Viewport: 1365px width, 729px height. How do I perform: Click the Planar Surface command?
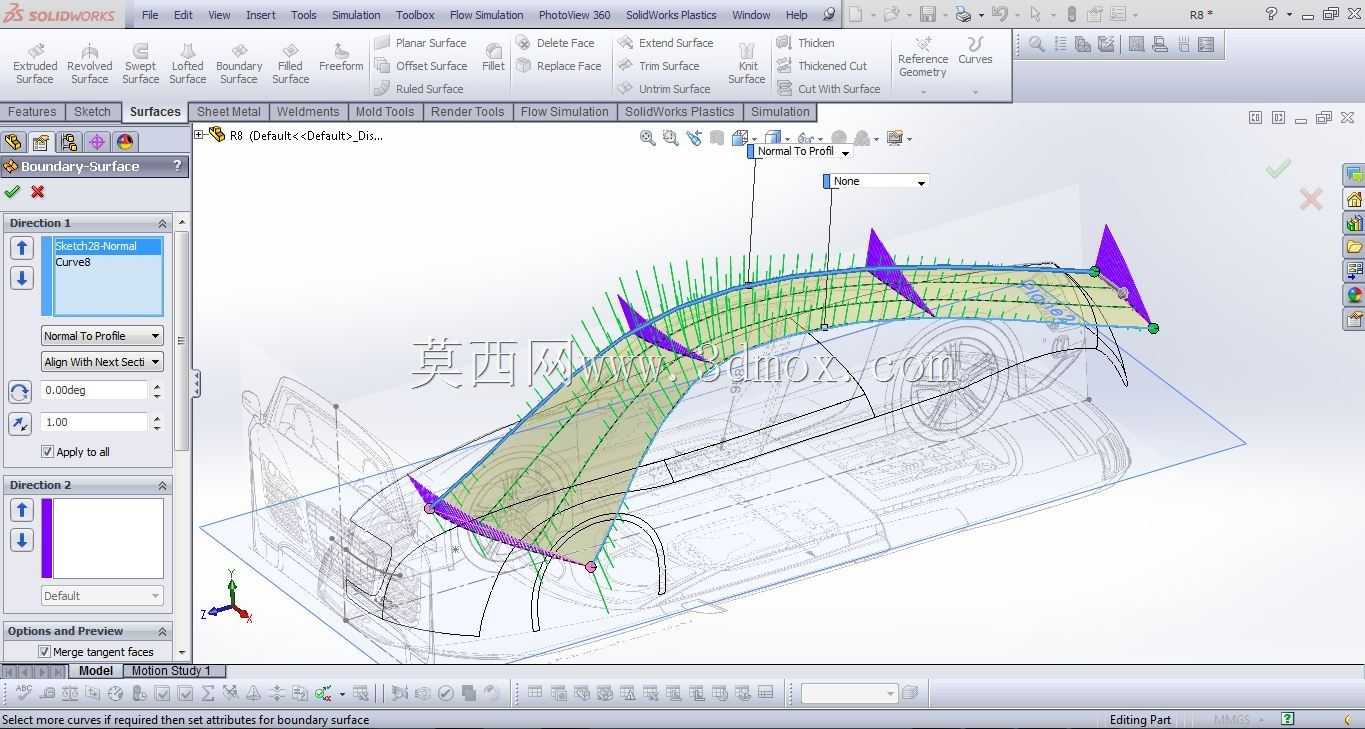point(420,43)
